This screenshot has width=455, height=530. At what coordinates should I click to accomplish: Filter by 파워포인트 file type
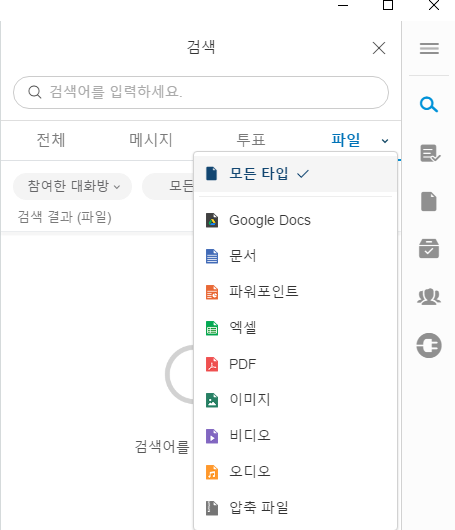click(295, 292)
